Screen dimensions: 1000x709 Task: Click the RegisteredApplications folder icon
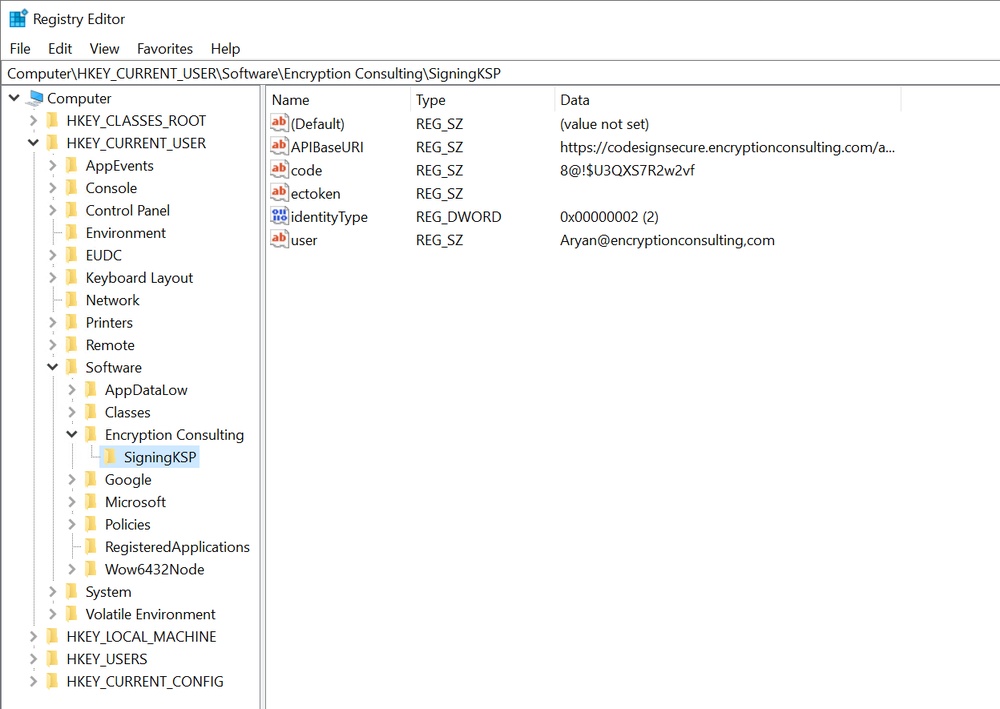(x=91, y=547)
